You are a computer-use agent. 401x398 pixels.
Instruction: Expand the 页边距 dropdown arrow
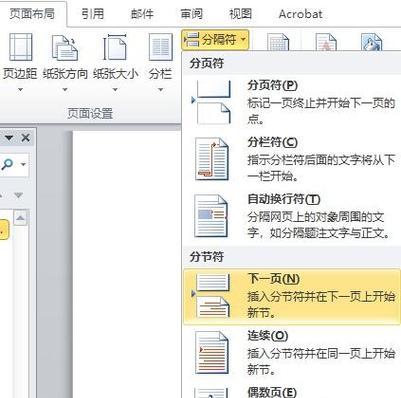(x=20, y=89)
